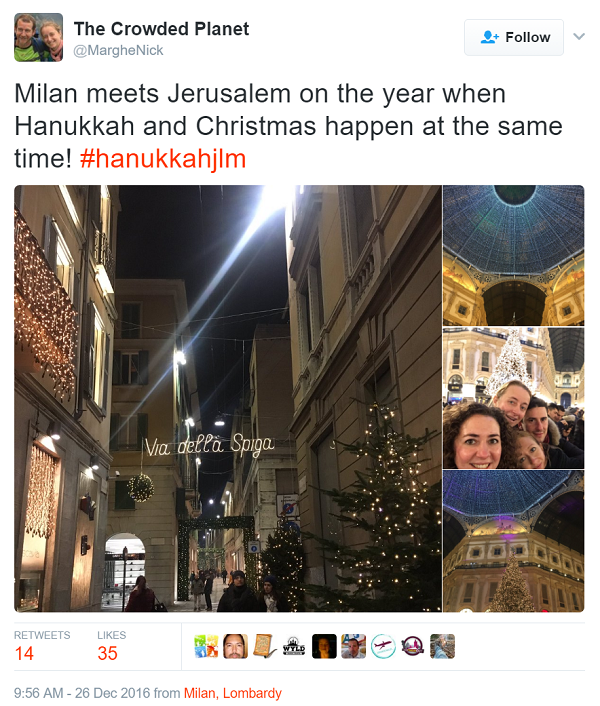This screenshot has width=600, height=706.
Task: Show the 14 retweets list
Action: 42,646
